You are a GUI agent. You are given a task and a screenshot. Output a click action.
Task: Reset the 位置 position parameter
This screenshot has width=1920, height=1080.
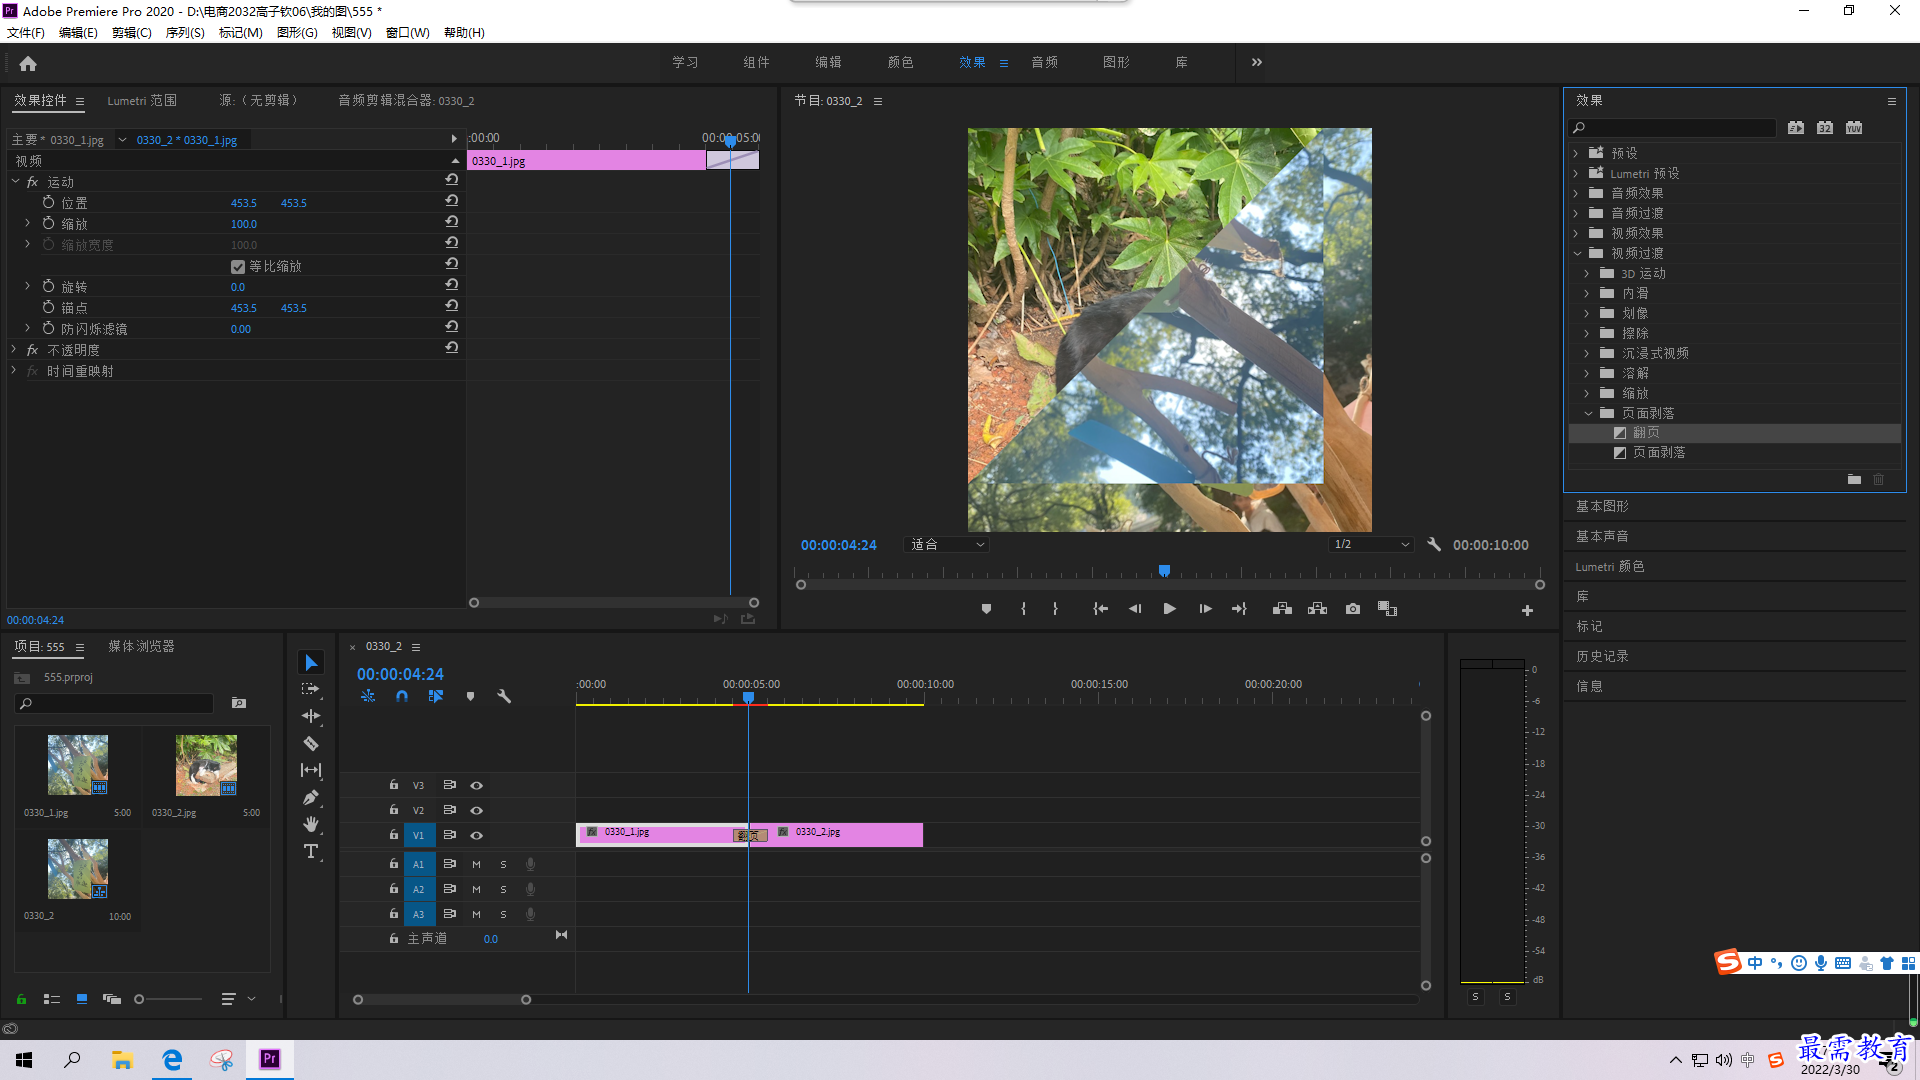tap(452, 201)
